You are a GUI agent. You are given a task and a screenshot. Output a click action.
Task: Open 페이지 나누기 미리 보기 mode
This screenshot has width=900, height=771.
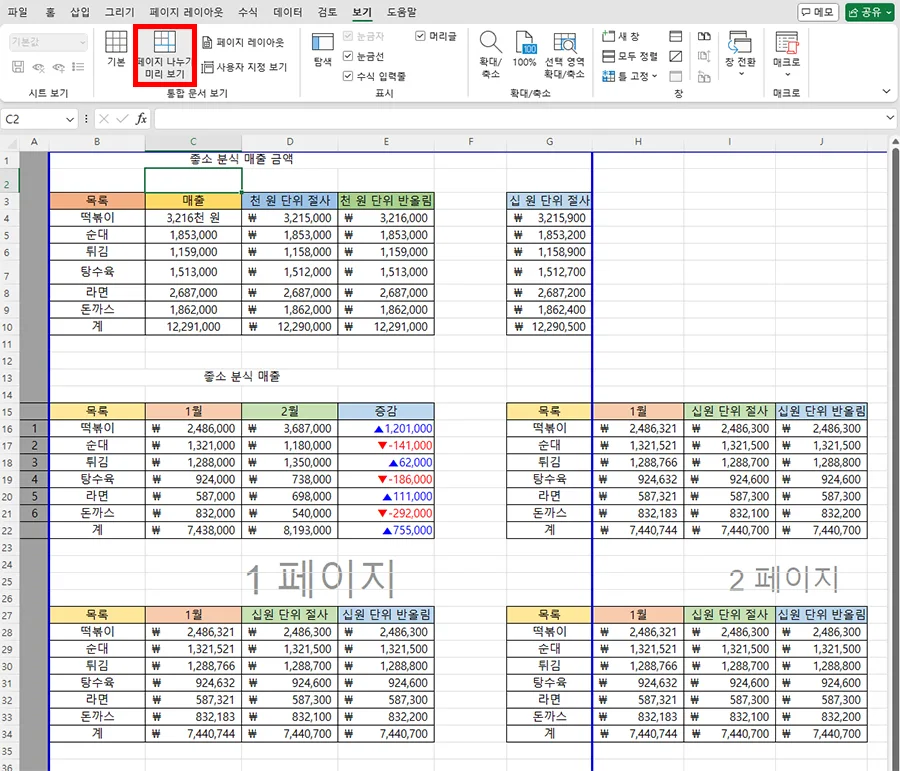(163, 55)
